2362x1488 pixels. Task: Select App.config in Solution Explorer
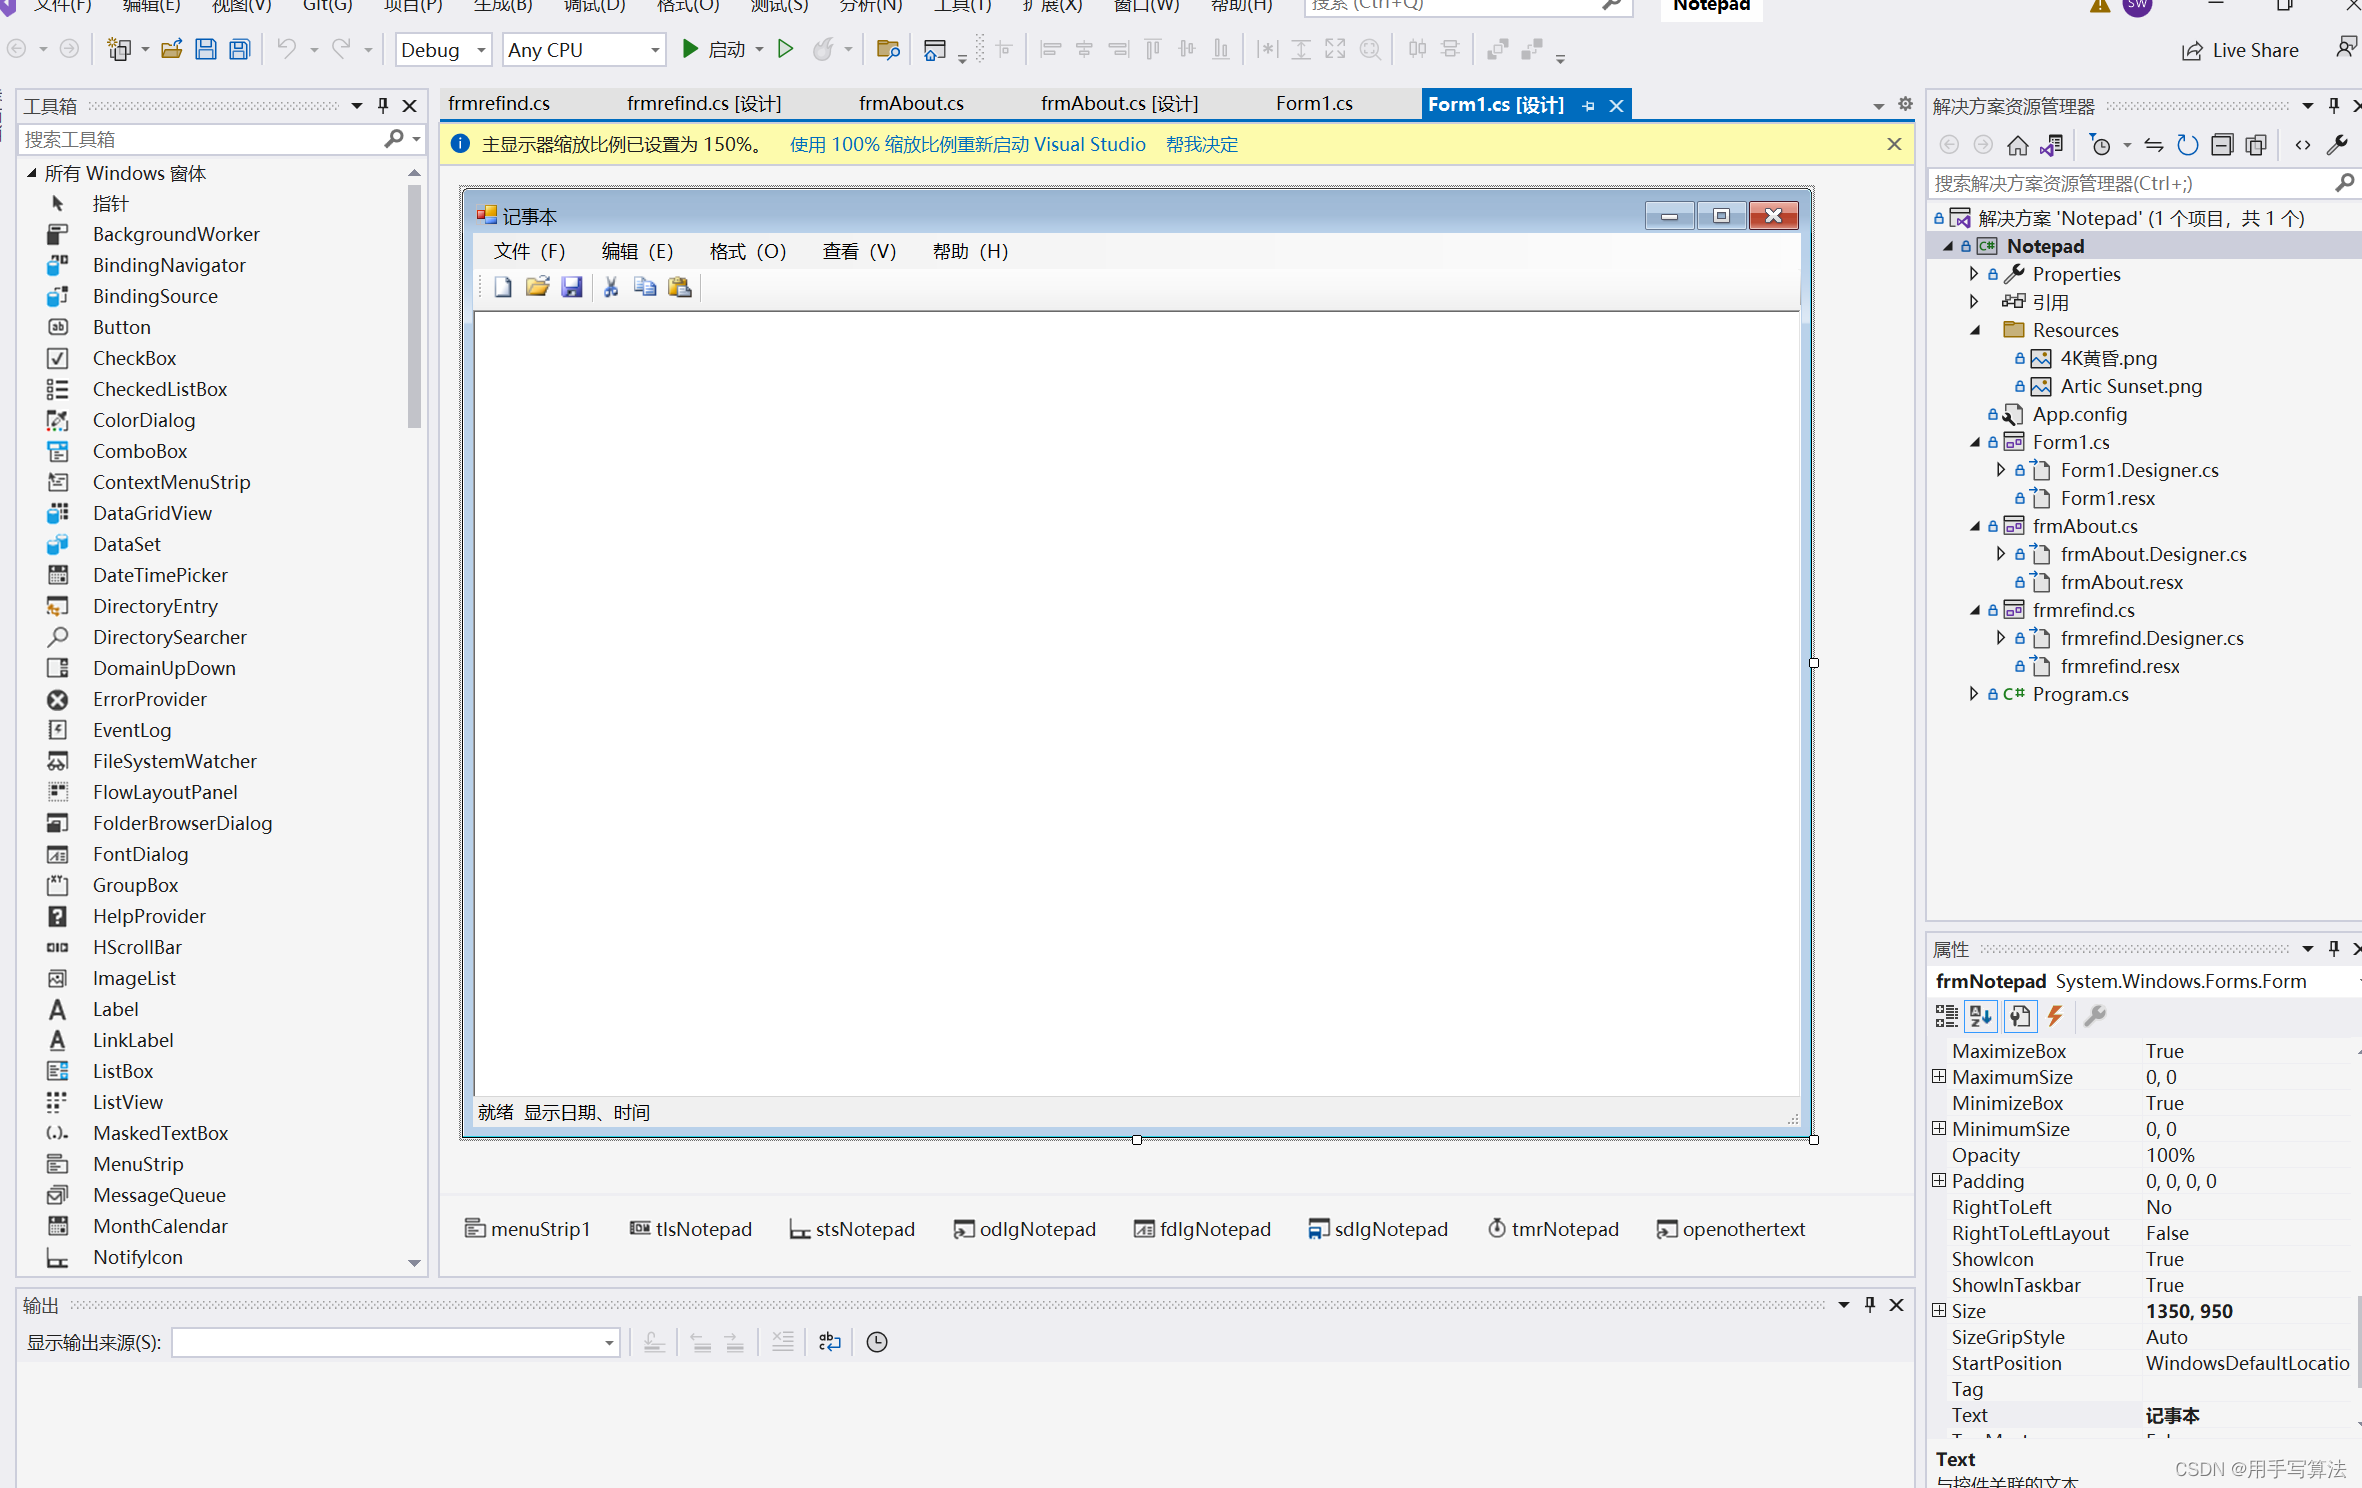coord(2079,413)
